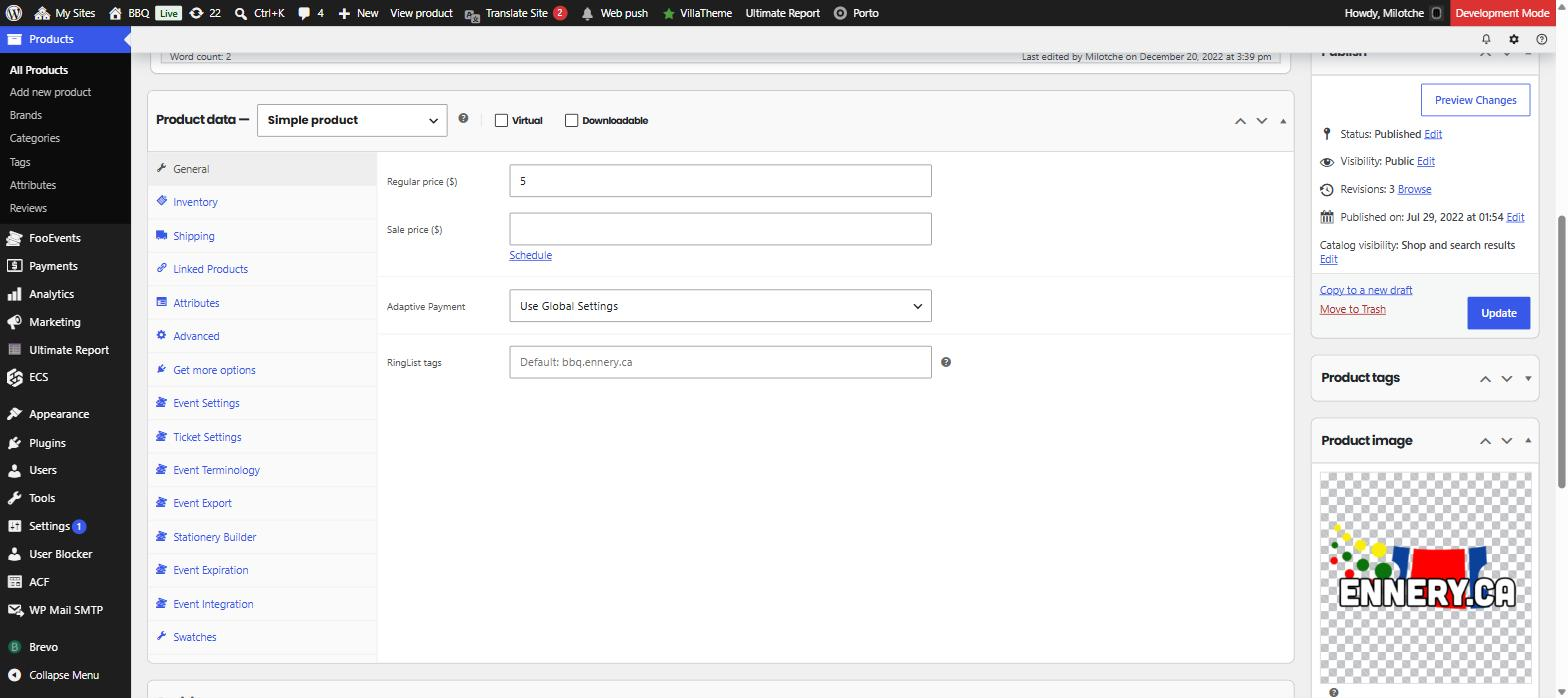Open Categories in Products submenu
Viewport: 1568px width, 698px height.
pos(35,138)
